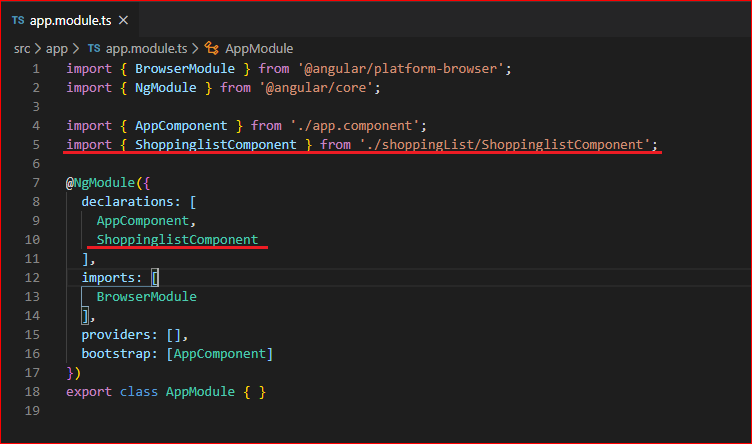
Task: Open the app.module.ts breadcrumb segment
Action: coord(146,48)
